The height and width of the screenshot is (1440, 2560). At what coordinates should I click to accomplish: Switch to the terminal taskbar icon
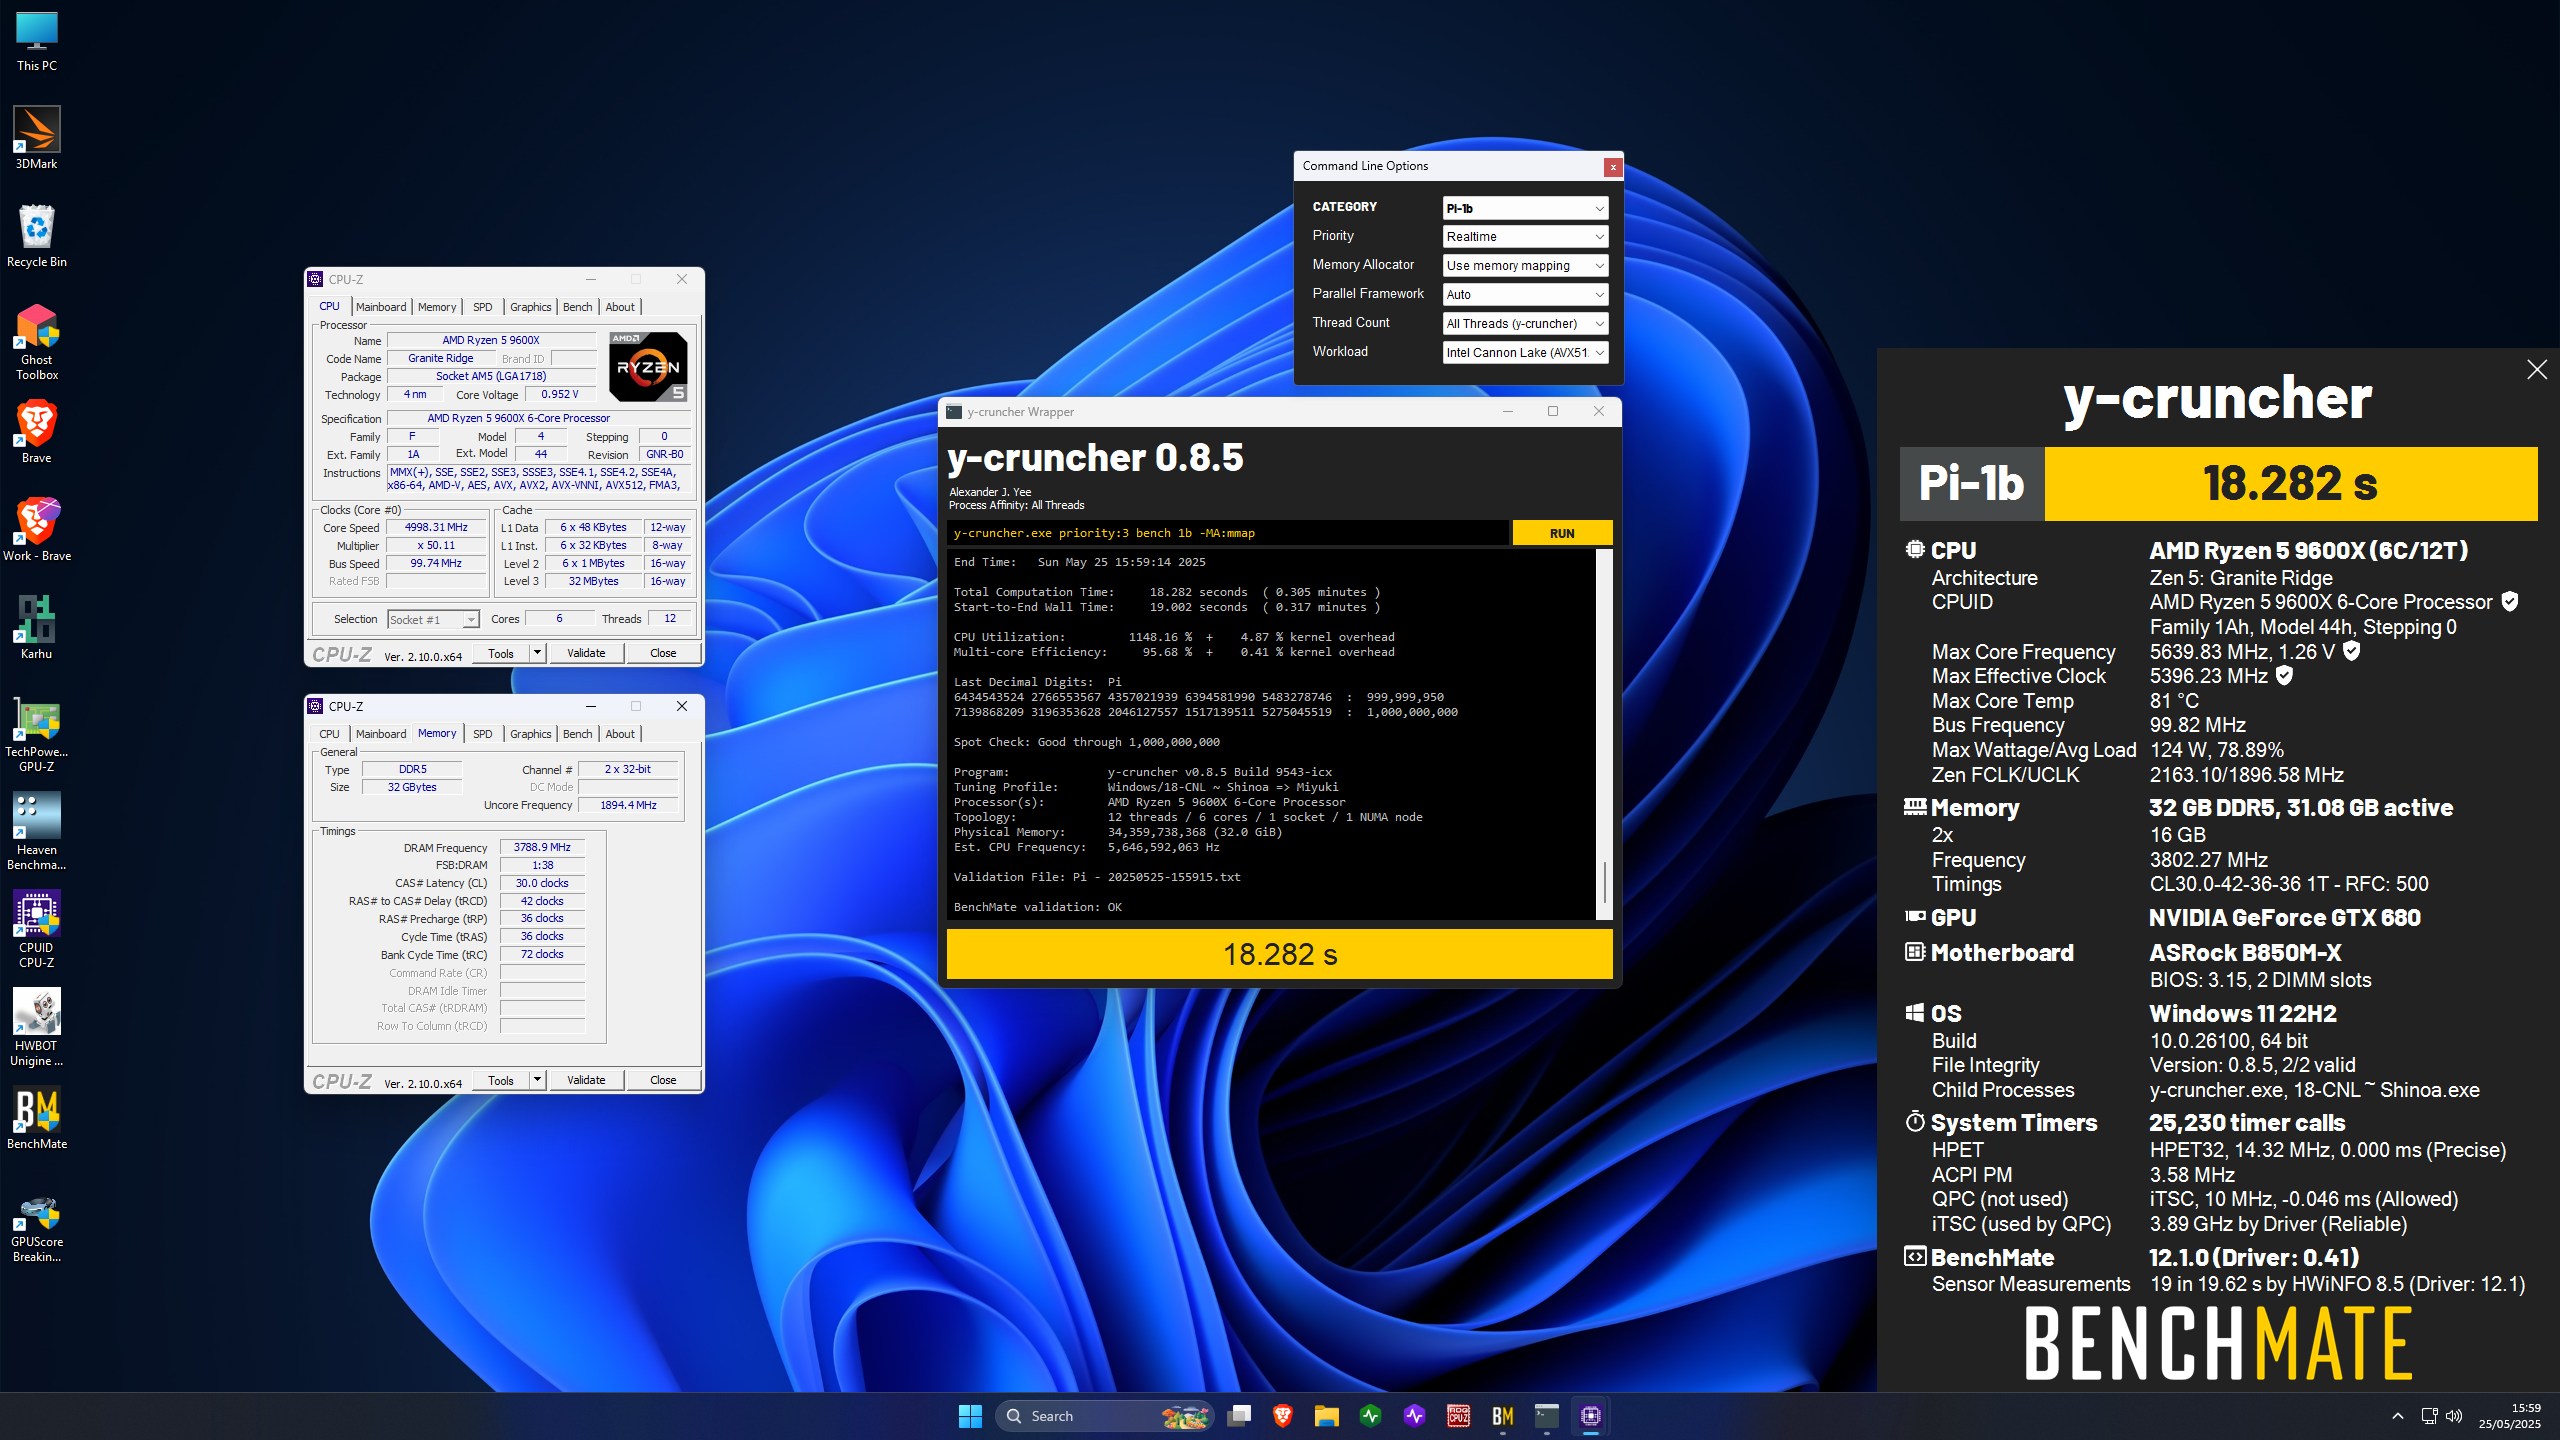point(1547,1416)
